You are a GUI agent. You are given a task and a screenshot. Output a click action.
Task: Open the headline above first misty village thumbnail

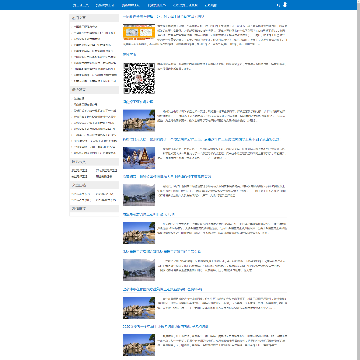167,176
